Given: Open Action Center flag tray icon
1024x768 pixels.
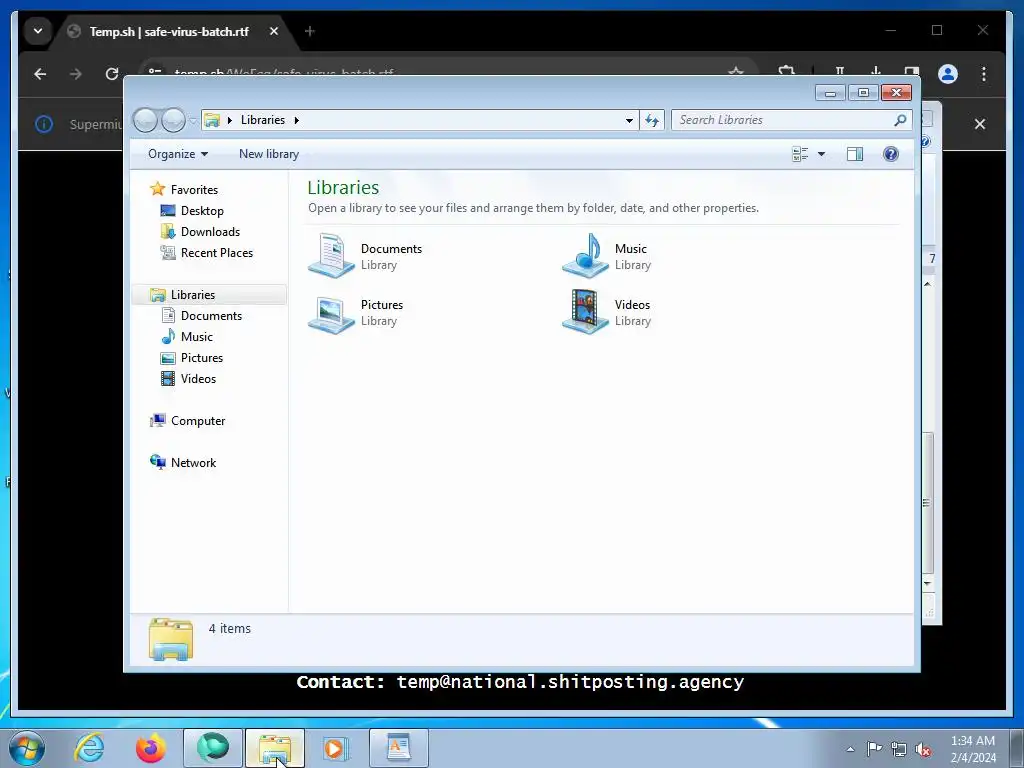Looking at the screenshot, I should click(x=874, y=749).
